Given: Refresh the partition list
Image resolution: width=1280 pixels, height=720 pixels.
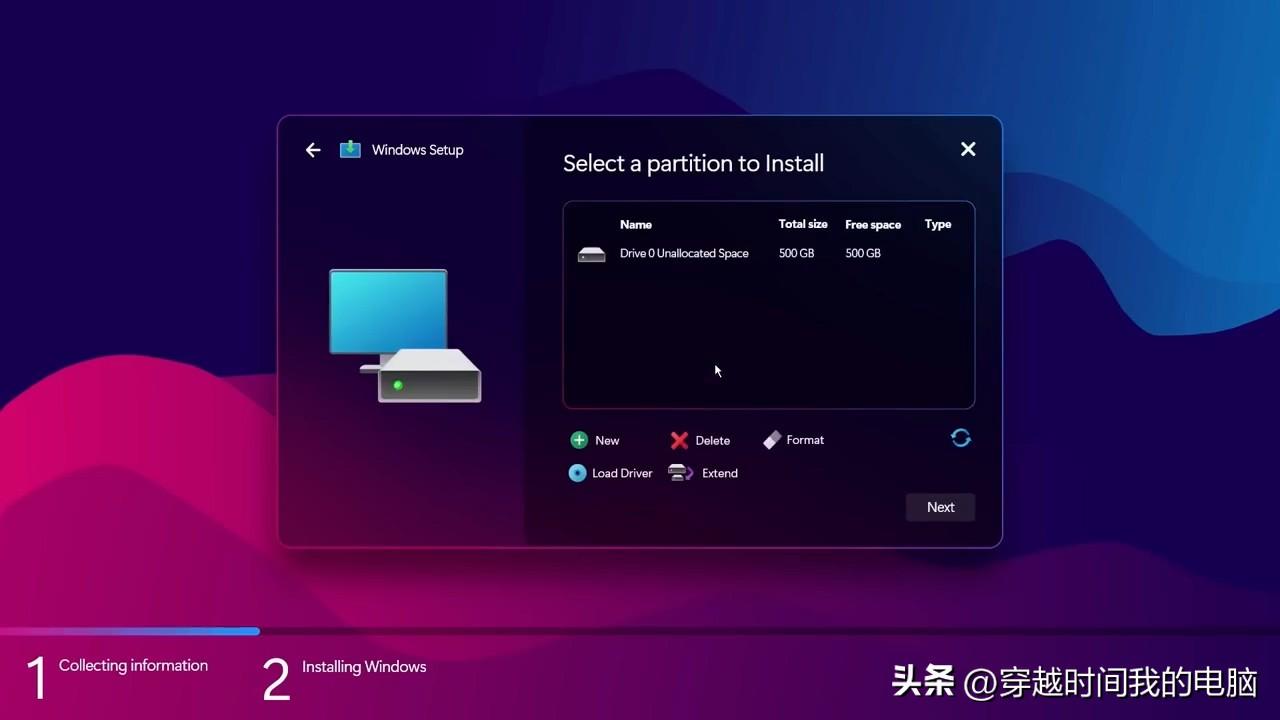Looking at the screenshot, I should [961, 438].
